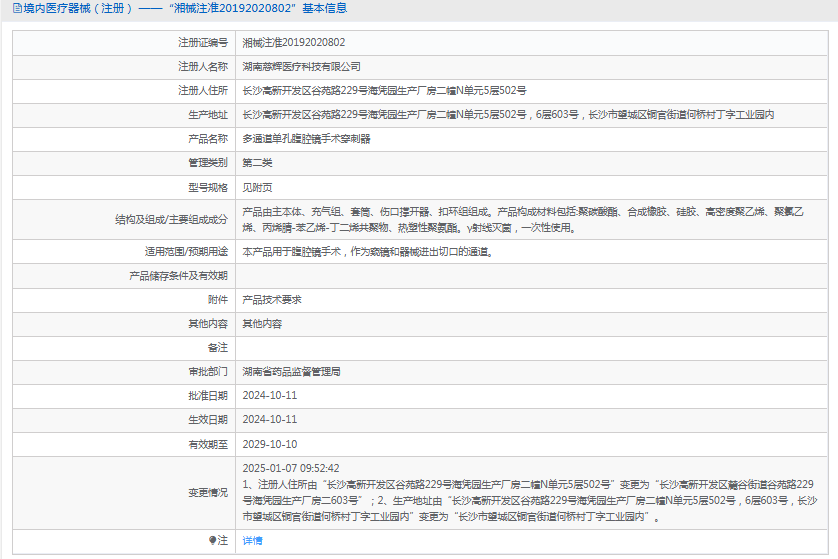Click the 变更情况 label
838x559 pixels.
(208, 493)
